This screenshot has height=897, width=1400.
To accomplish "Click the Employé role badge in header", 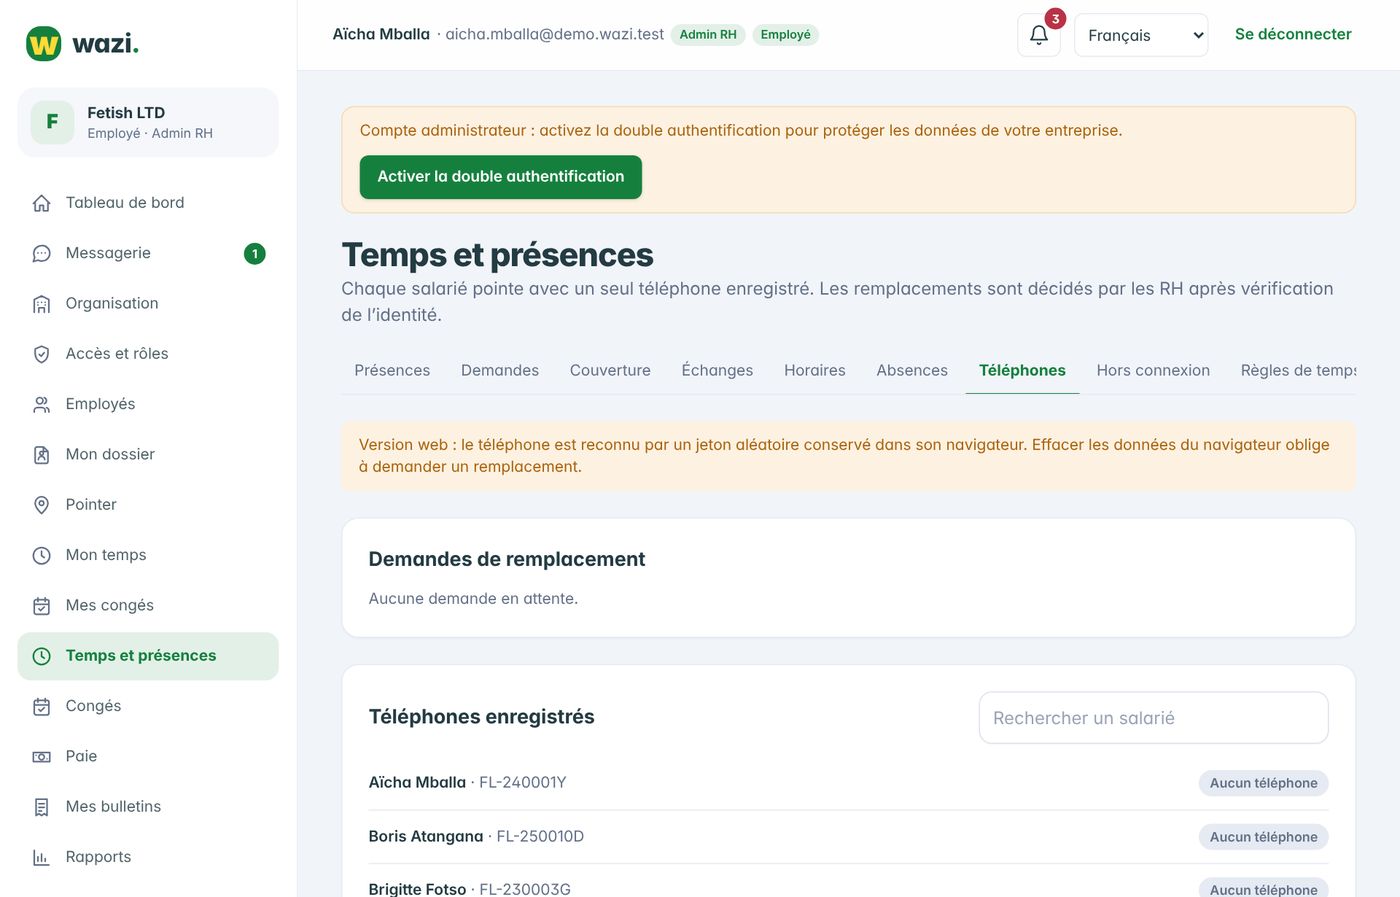I will tap(785, 35).
